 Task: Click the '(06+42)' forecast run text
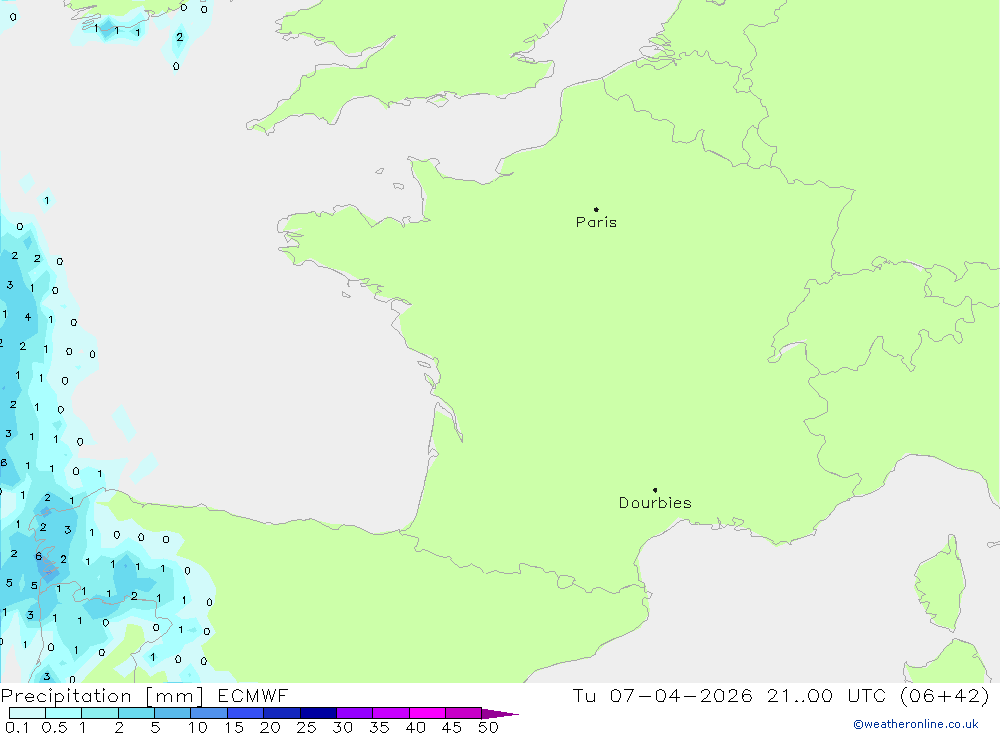click(x=944, y=695)
